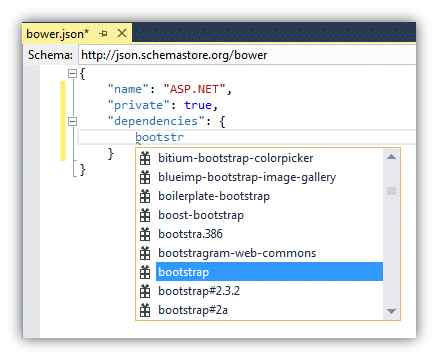Screen dimensions: 438x360
Task: Click the "ASP.NET" string value
Action: tap(195, 89)
